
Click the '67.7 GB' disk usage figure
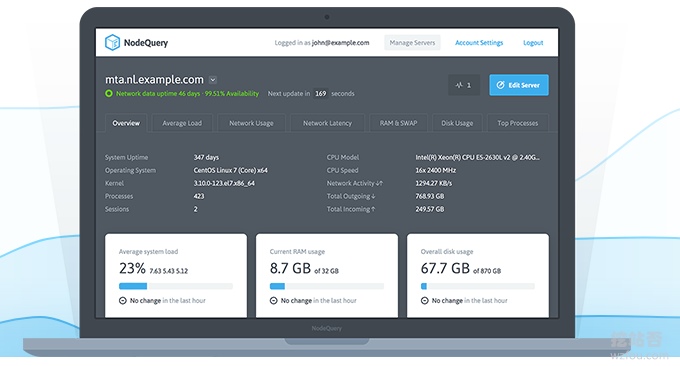[x=445, y=268]
